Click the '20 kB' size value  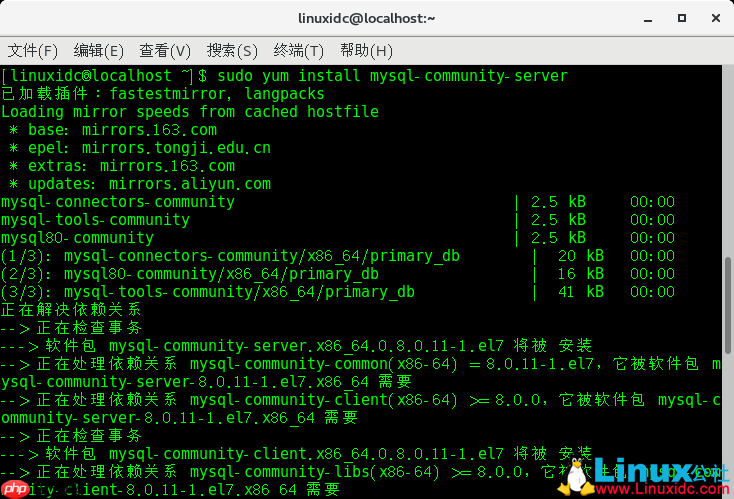pos(581,256)
